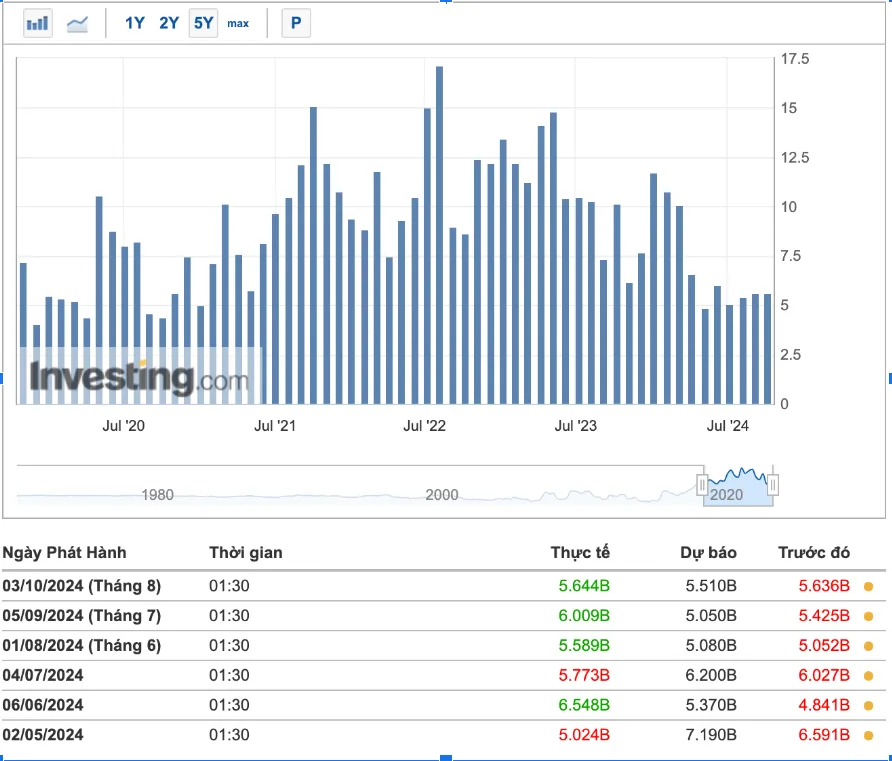892x761 pixels.
Task: Click the tallest bar after Jul '22
Action: (x=439, y=235)
